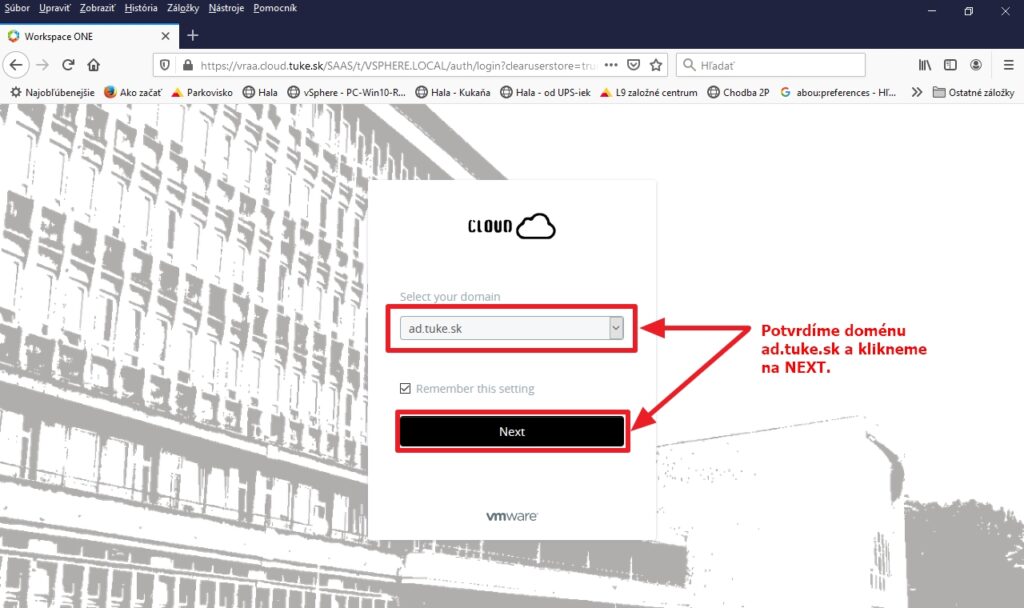
Task: Bookmark this page with the star icon
Action: pyautogui.click(x=656, y=65)
